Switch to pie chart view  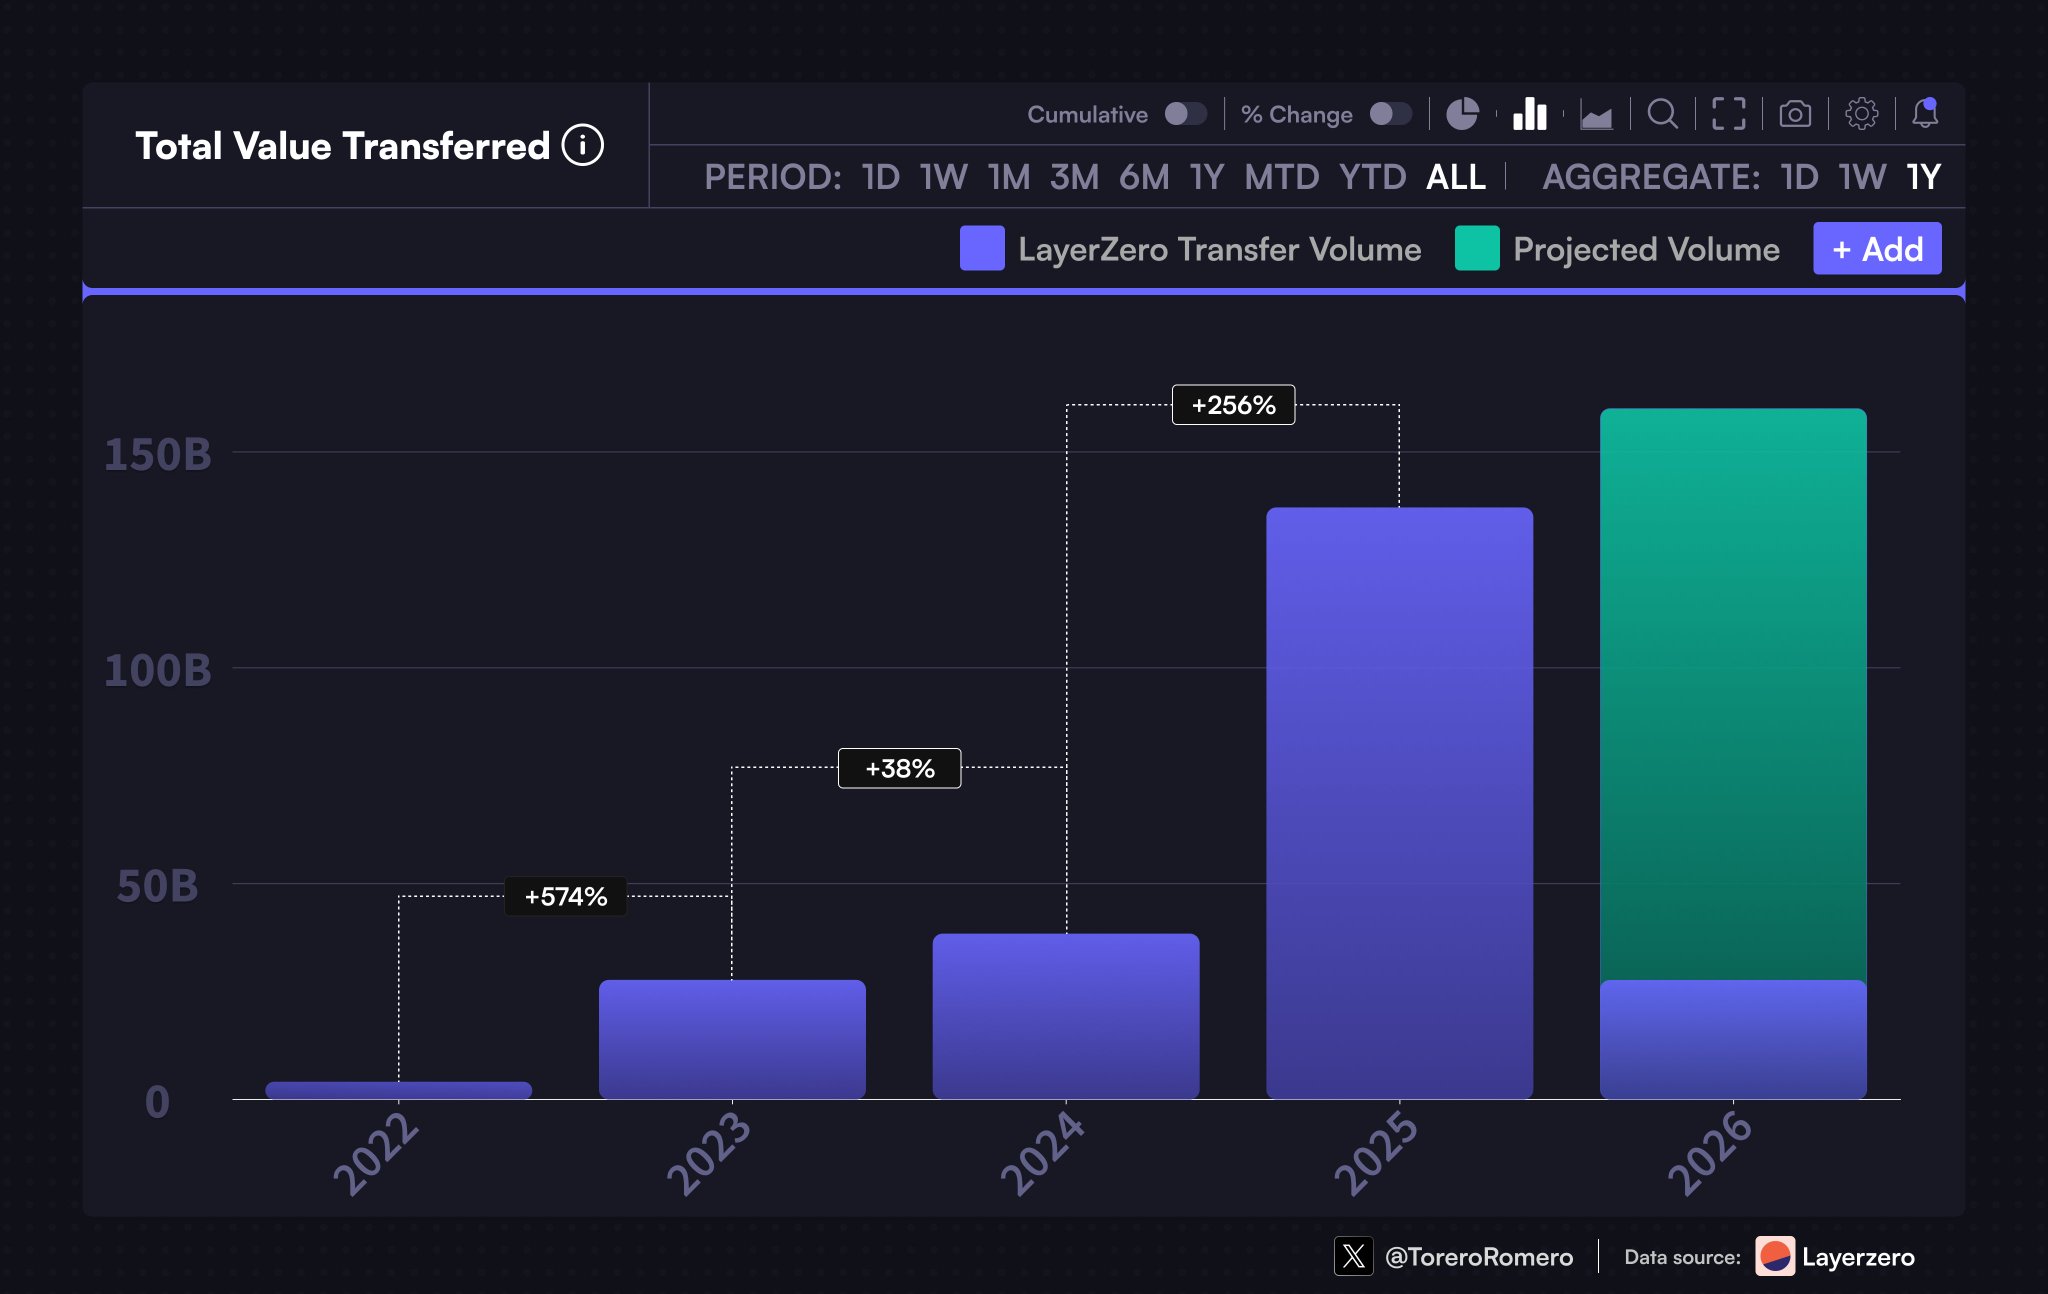[x=1462, y=114]
